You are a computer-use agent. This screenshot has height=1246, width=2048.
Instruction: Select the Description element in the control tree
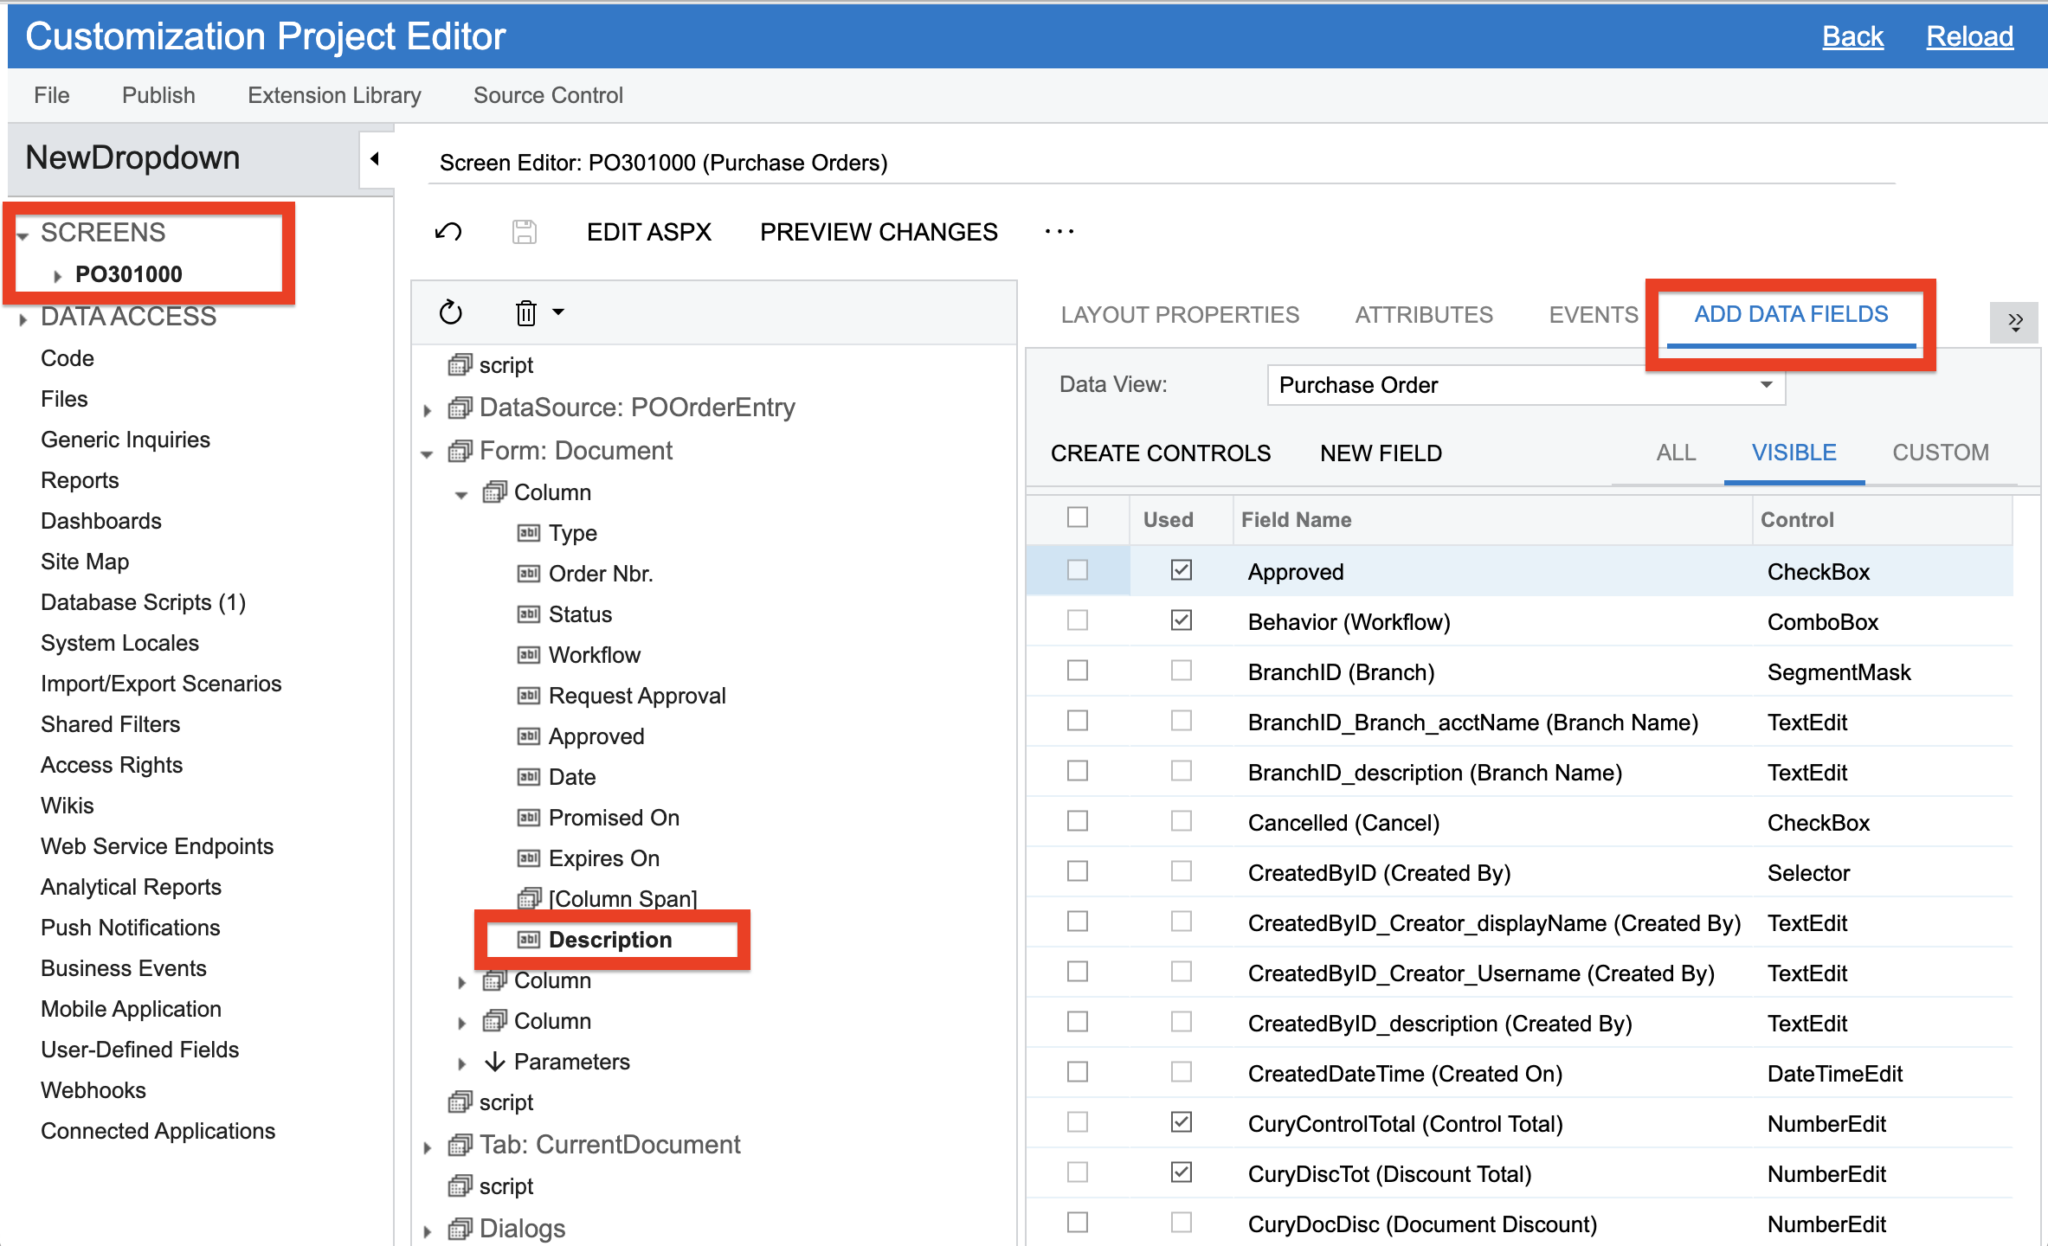[x=611, y=939]
